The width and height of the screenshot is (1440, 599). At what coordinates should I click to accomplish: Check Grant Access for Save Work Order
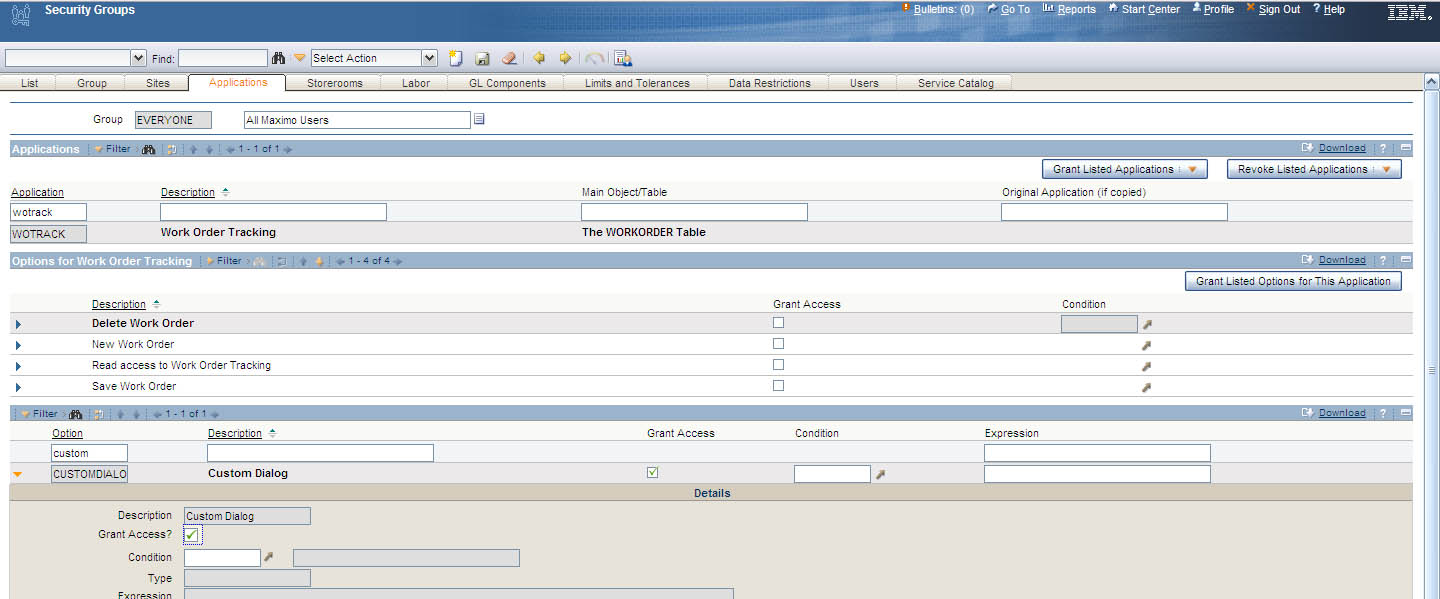coord(778,385)
